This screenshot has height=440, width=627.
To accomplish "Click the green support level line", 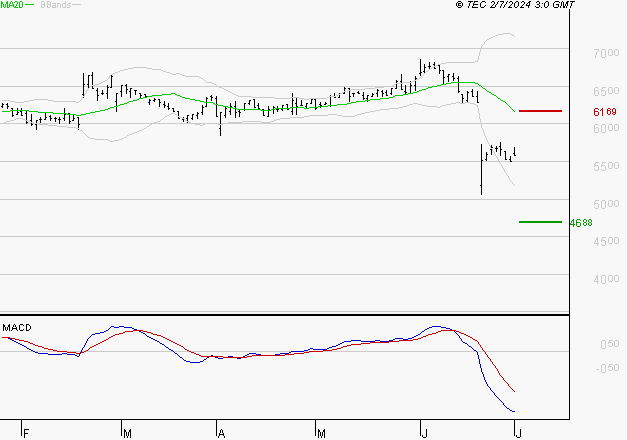I will coord(540,222).
